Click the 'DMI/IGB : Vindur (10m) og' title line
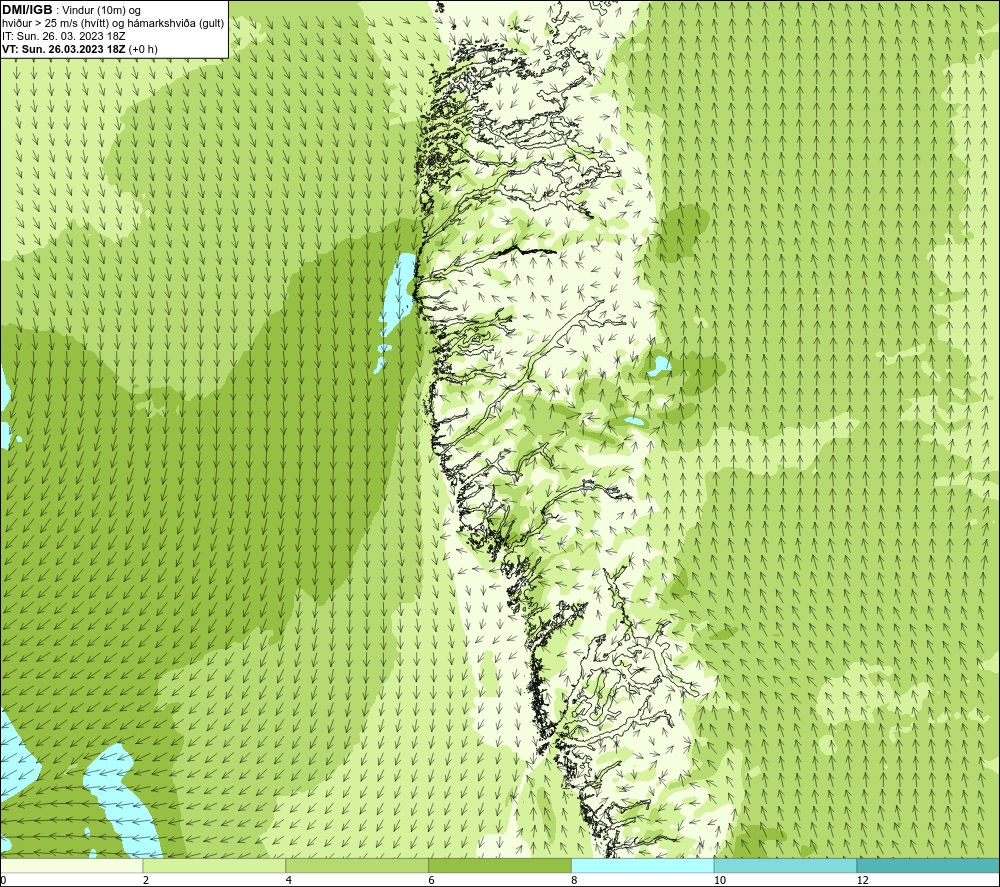 tap(71, 10)
